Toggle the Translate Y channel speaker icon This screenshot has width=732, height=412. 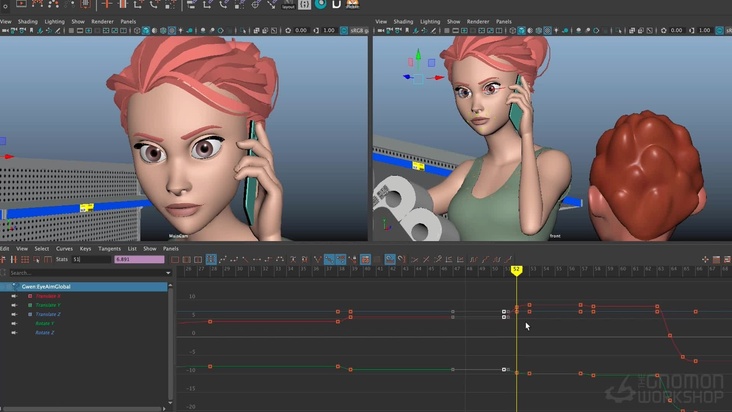click(14, 305)
